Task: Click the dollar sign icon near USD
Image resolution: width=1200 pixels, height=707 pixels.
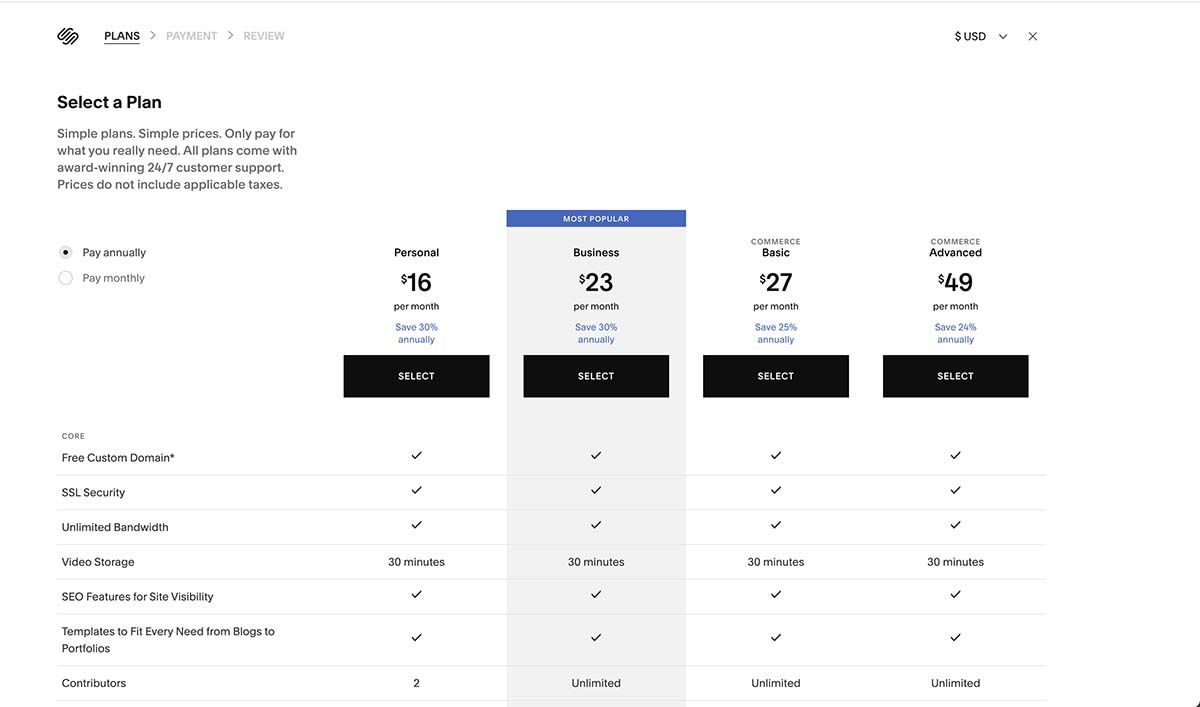Action: pos(956,35)
